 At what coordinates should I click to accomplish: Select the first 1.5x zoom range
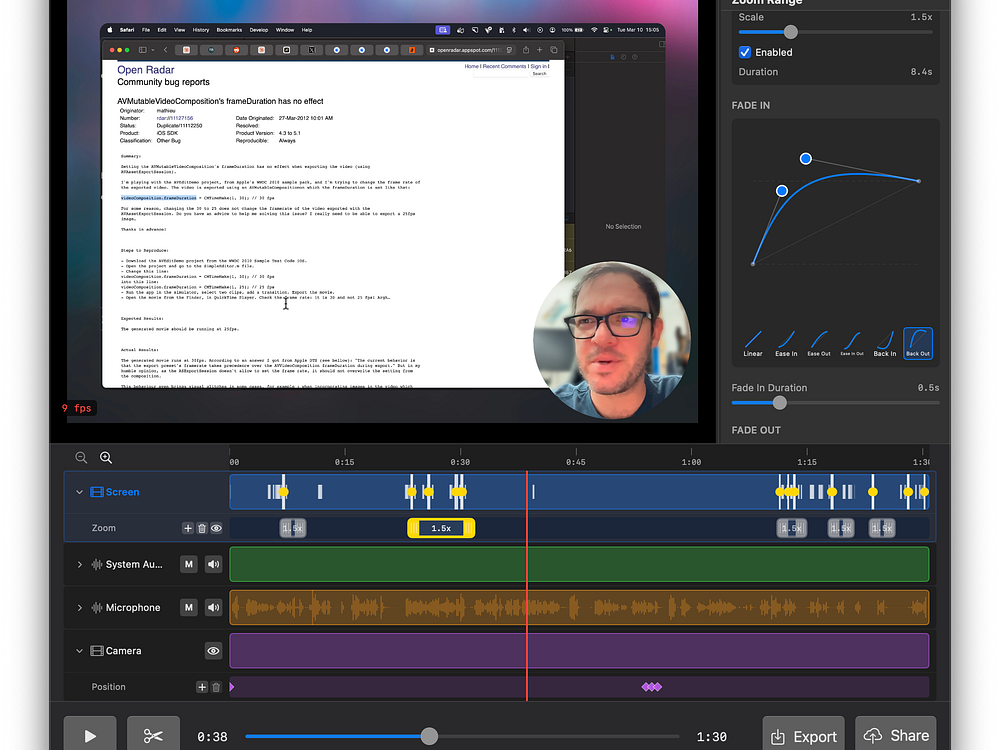pos(293,528)
